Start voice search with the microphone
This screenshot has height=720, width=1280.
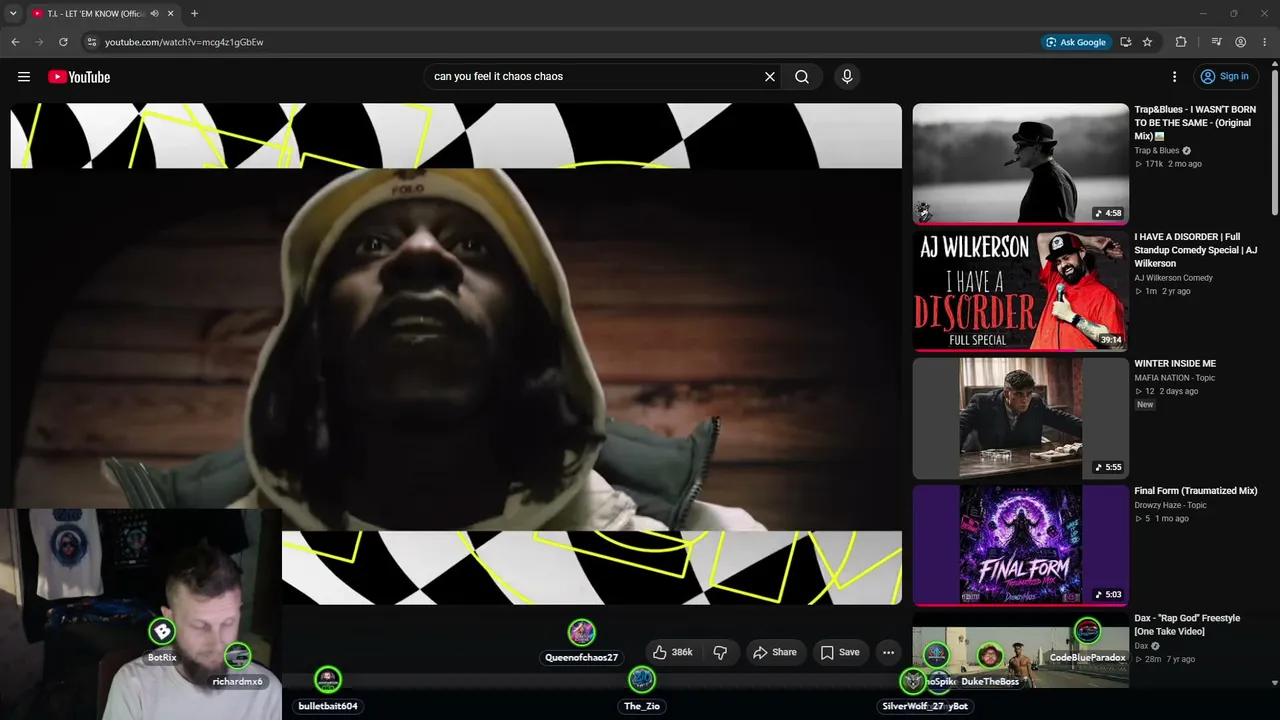(847, 77)
